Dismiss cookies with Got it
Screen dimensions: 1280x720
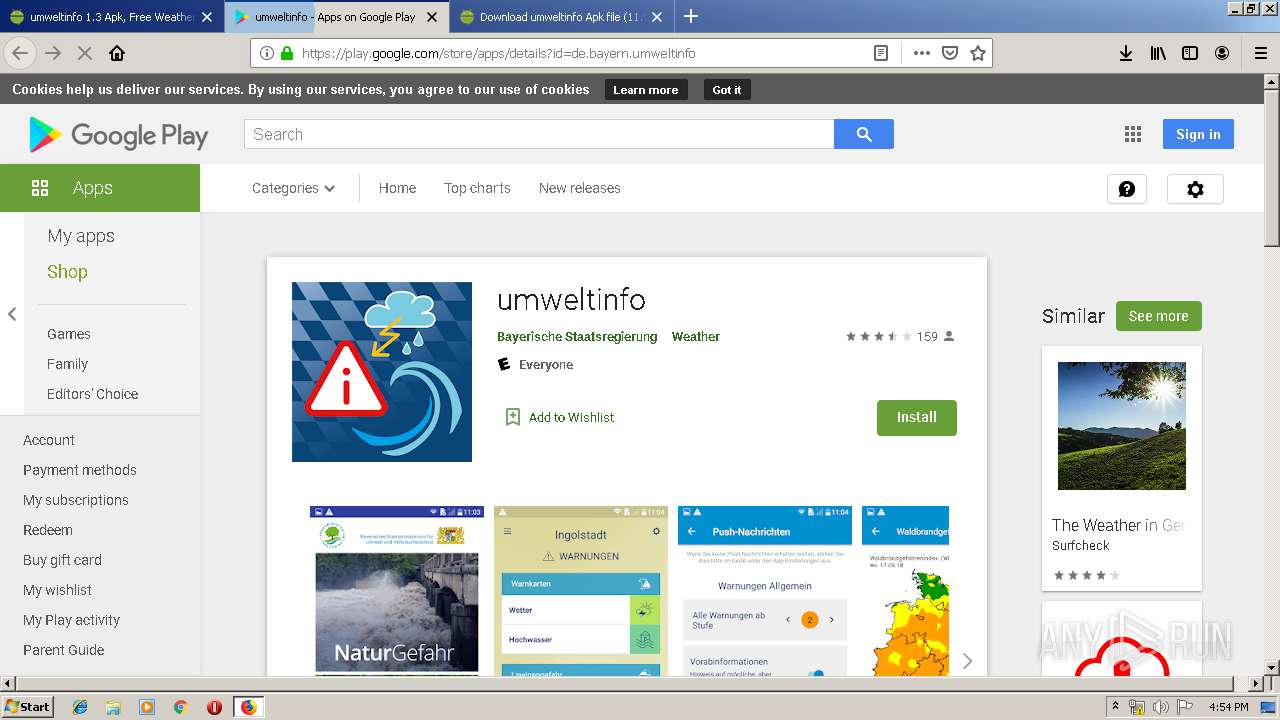727,90
